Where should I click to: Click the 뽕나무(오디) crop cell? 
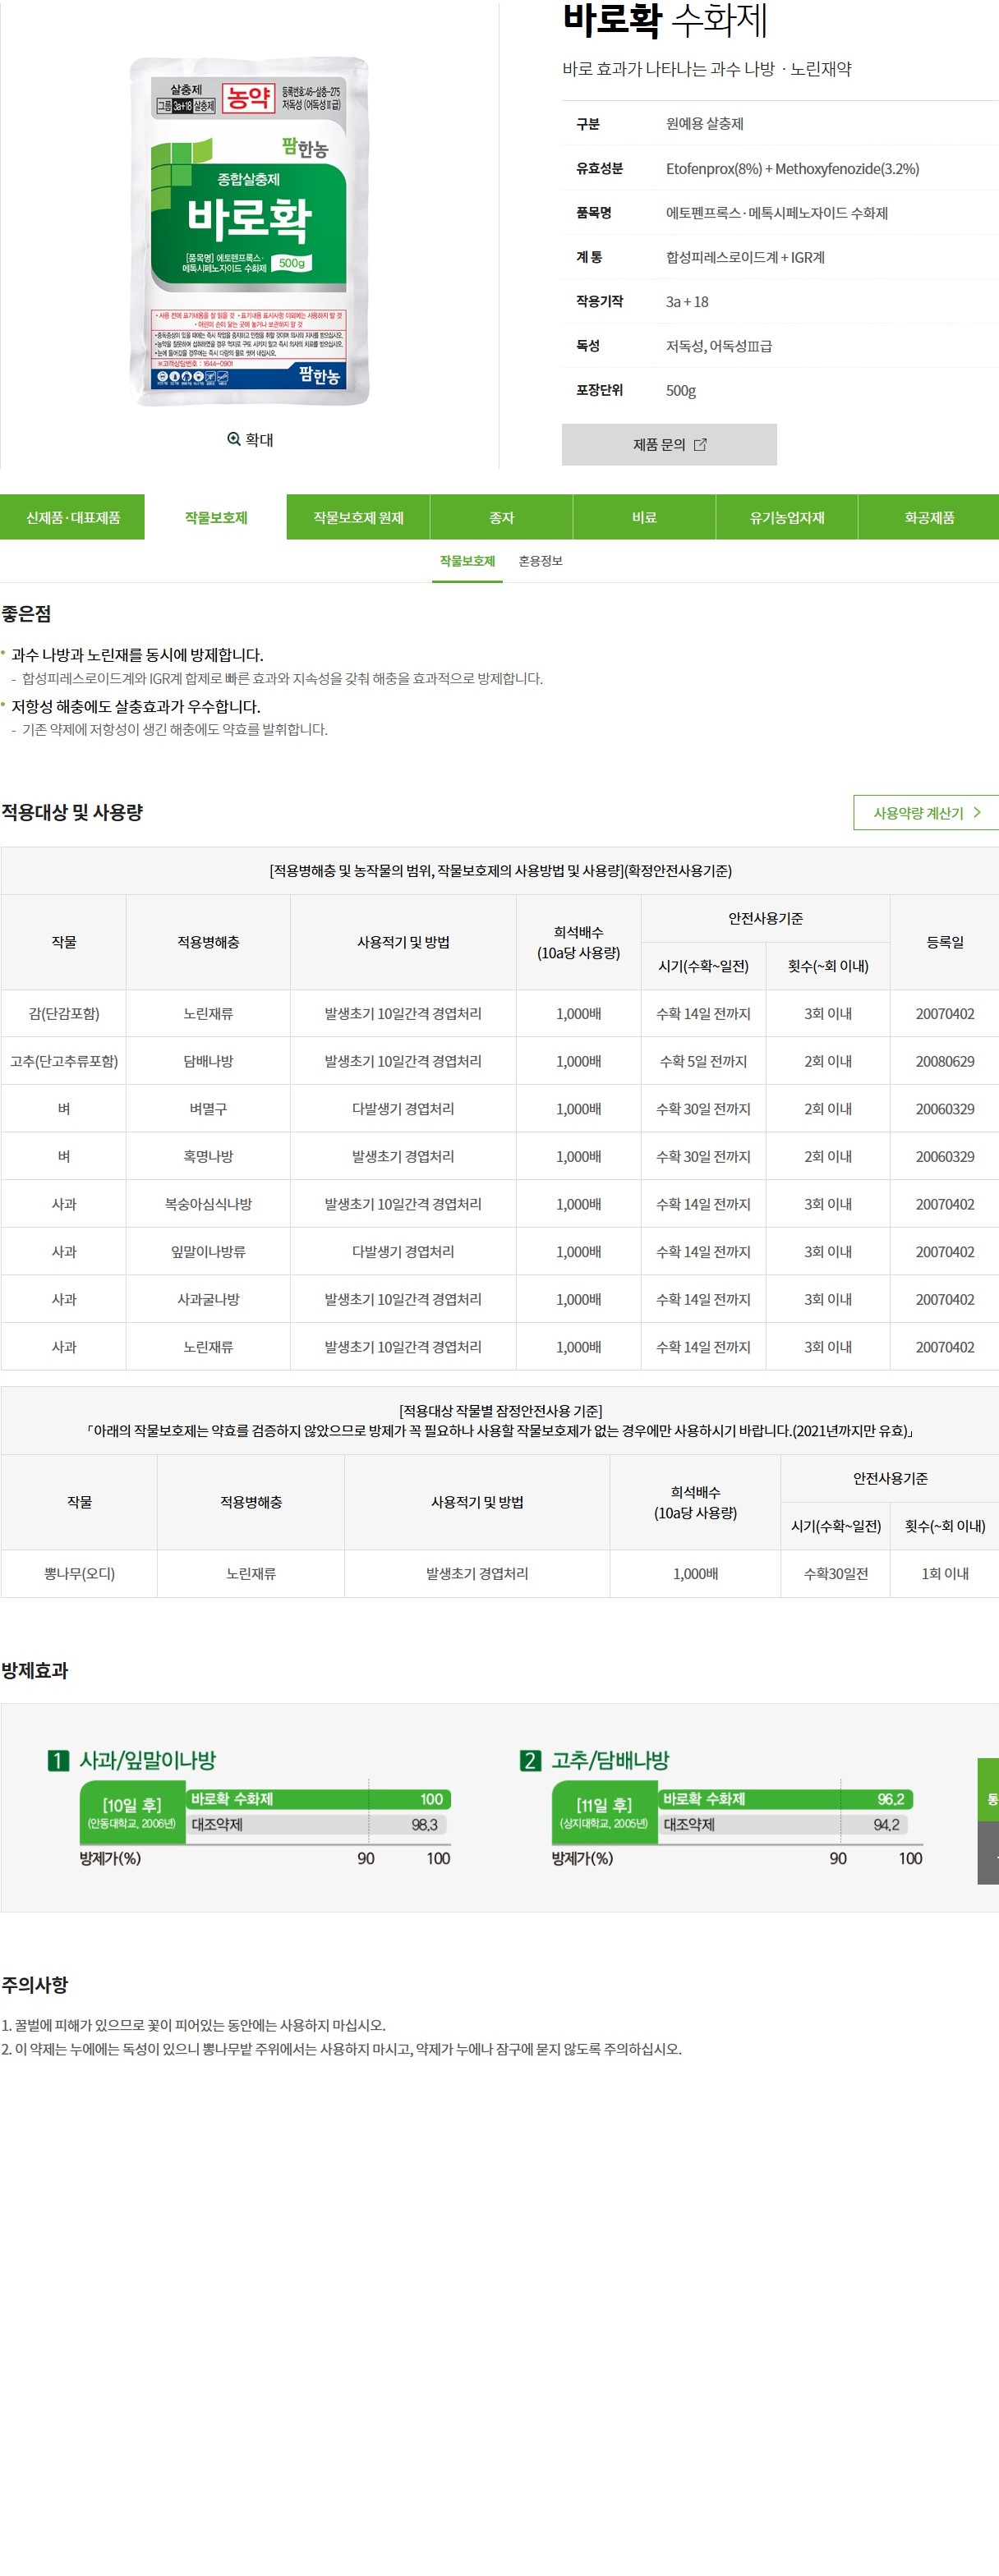coord(79,1574)
